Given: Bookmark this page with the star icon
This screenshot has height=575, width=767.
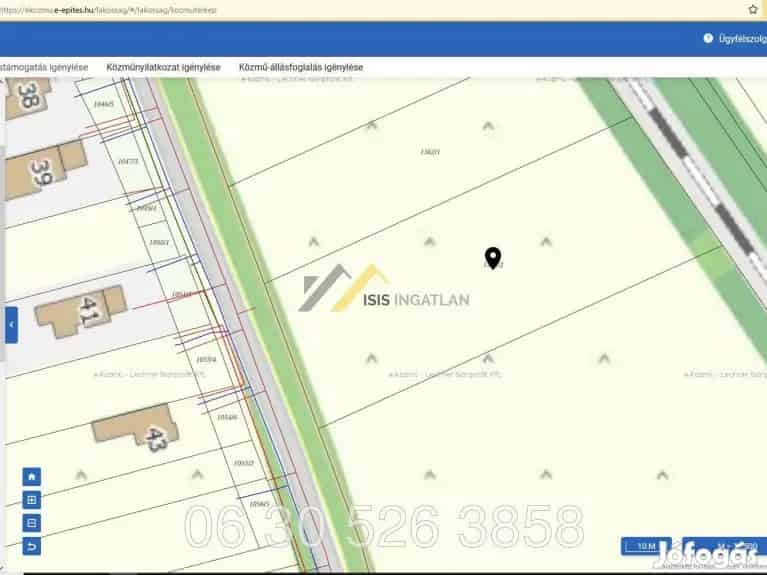Looking at the screenshot, I should [753, 9].
